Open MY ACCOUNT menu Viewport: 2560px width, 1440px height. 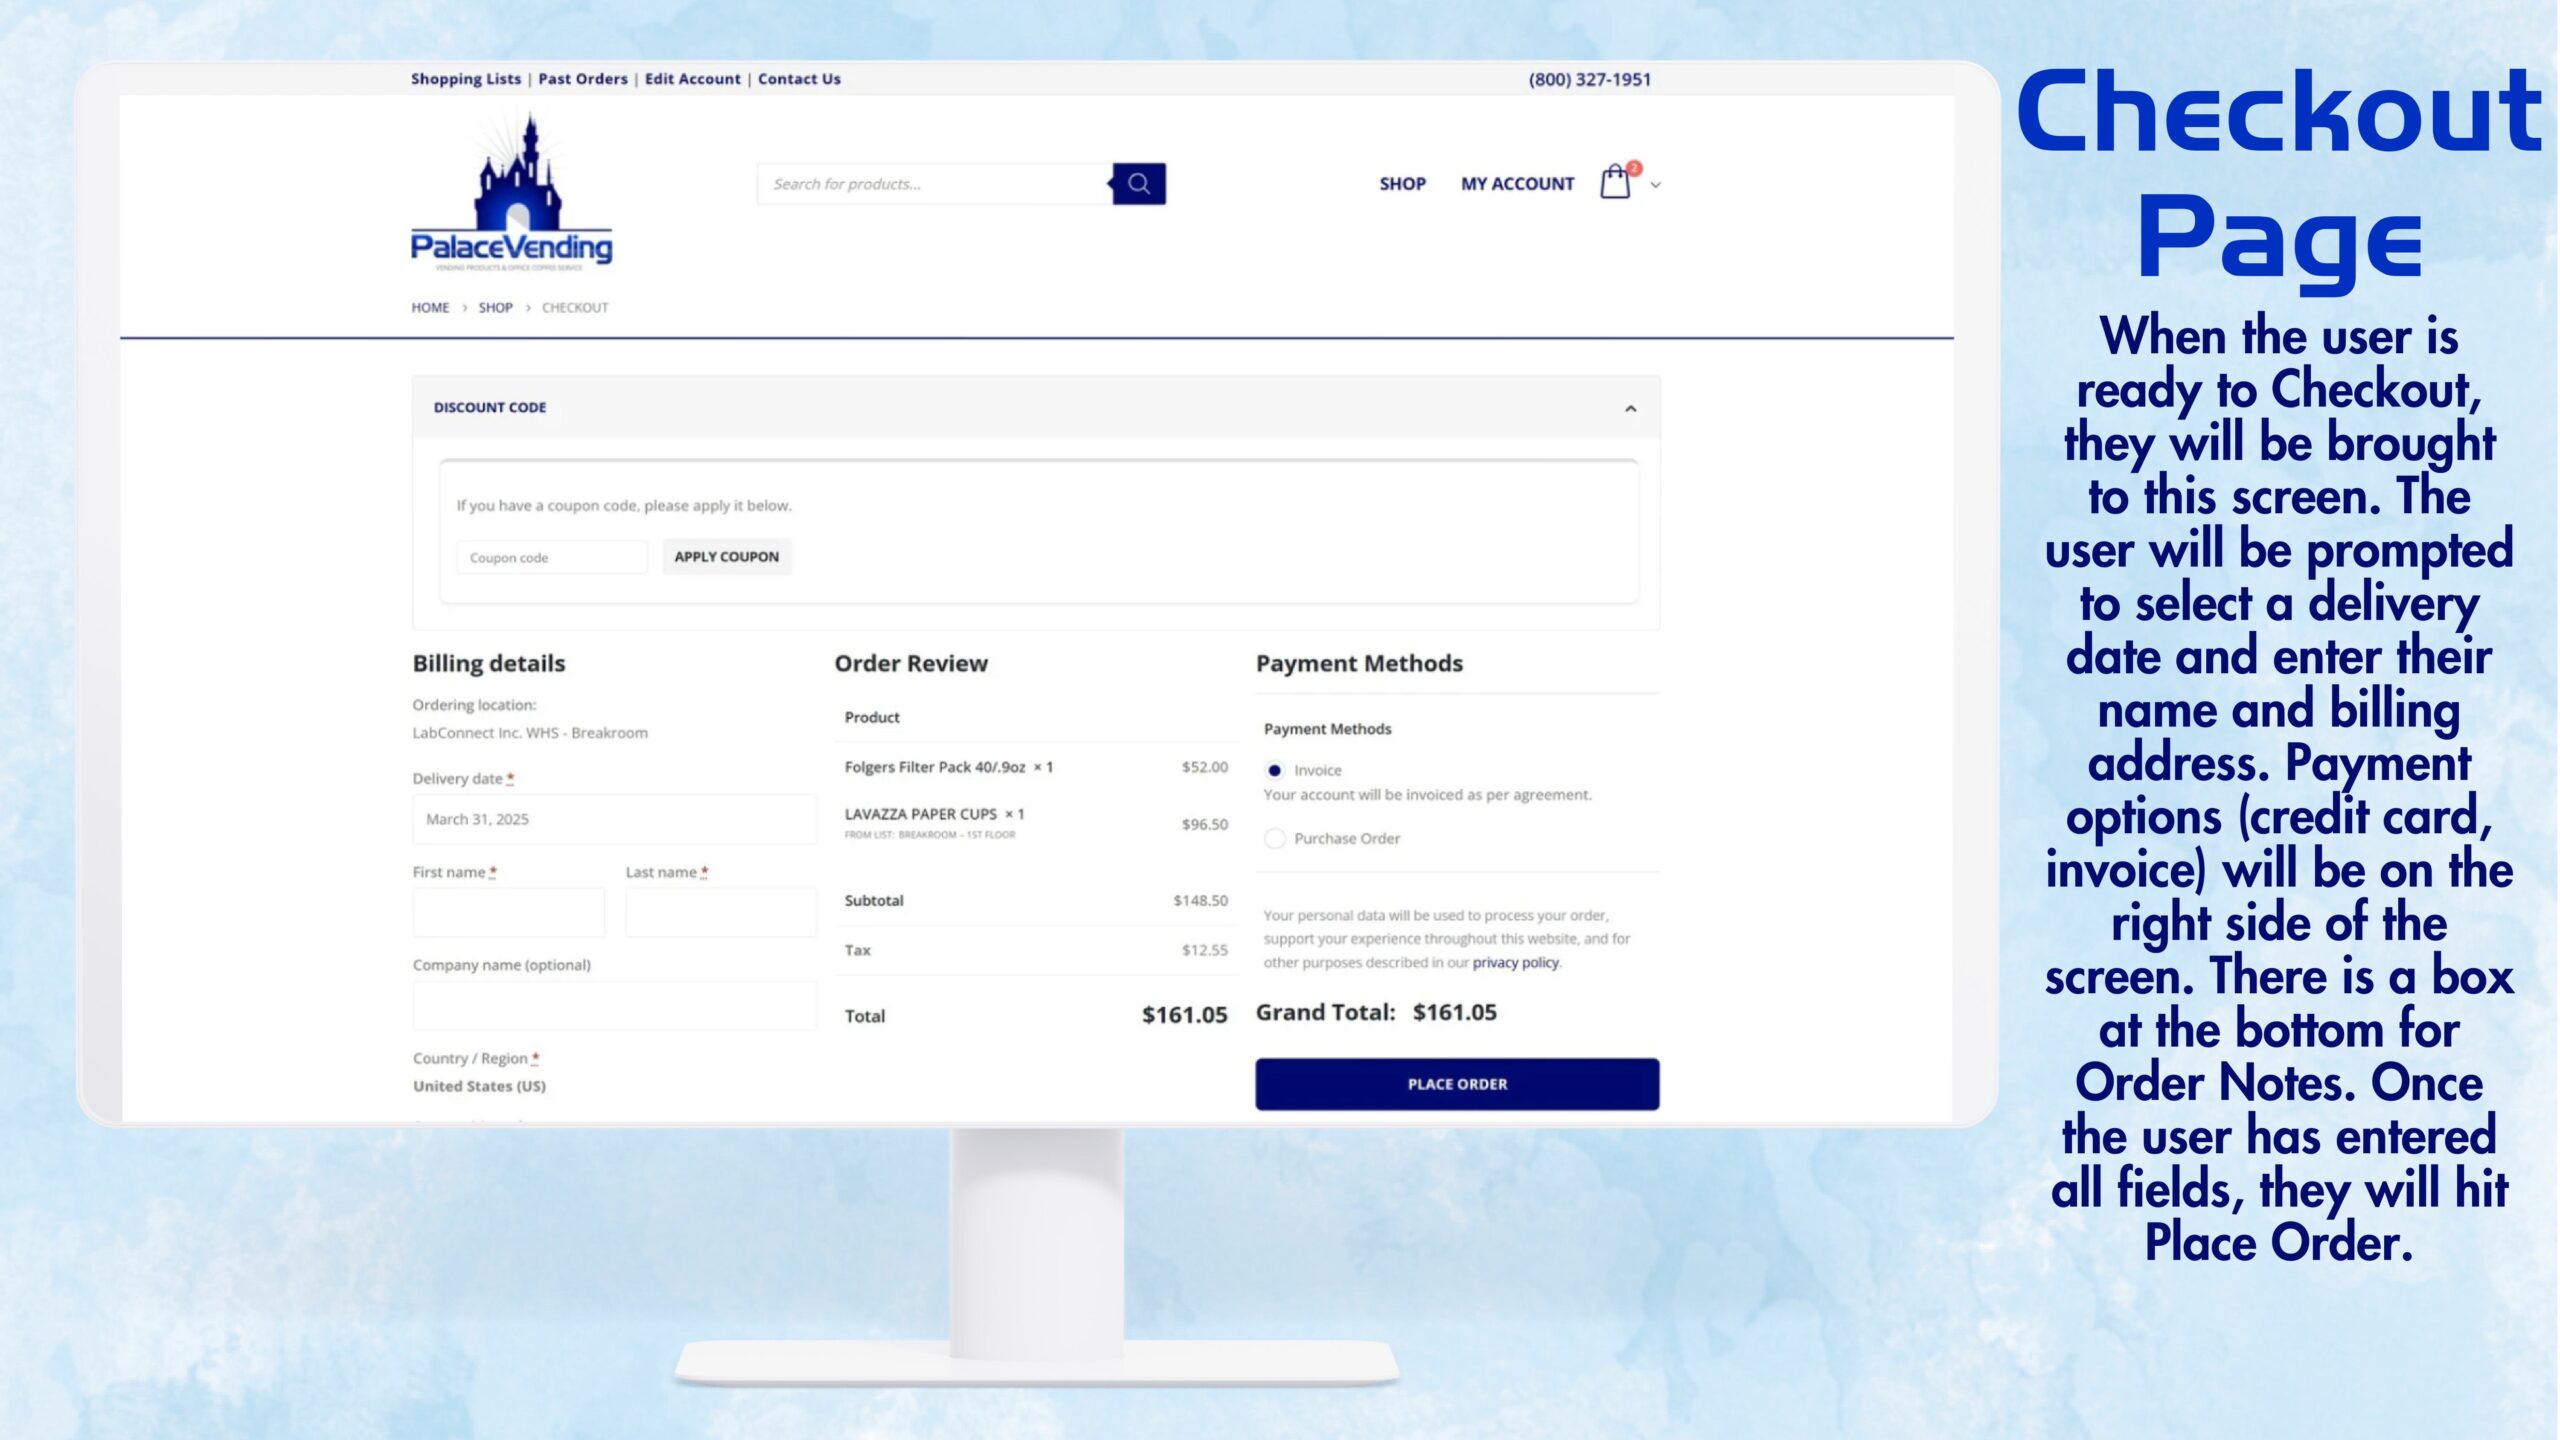[1517, 184]
